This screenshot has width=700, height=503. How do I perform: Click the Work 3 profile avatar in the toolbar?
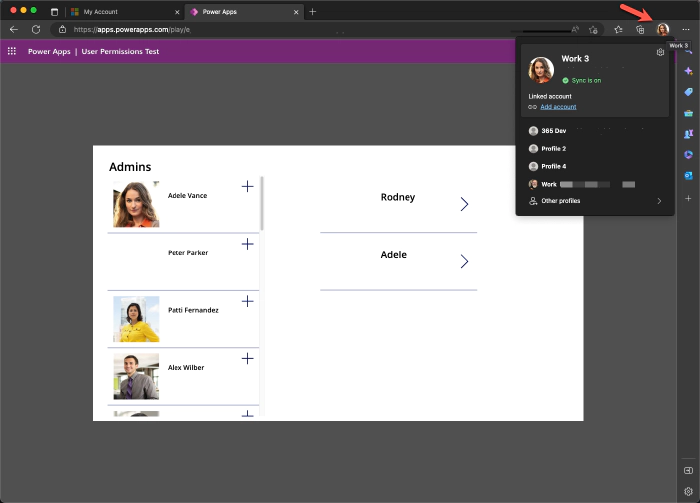(662, 29)
